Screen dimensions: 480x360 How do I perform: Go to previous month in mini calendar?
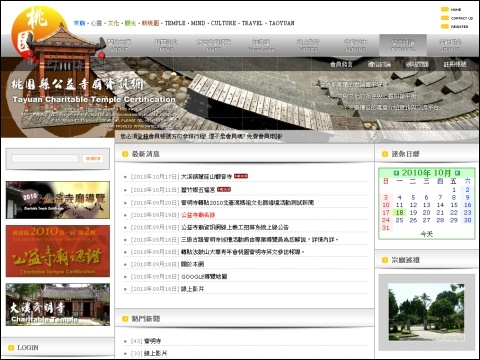coord(396,173)
